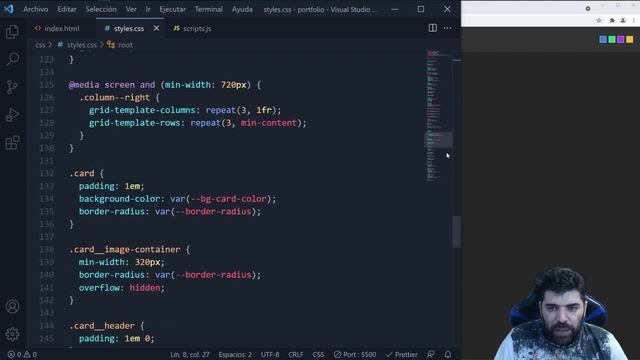Click the green color swatch in browser page
Viewport: 640px width, 360px height.
(x=612, y=39)
